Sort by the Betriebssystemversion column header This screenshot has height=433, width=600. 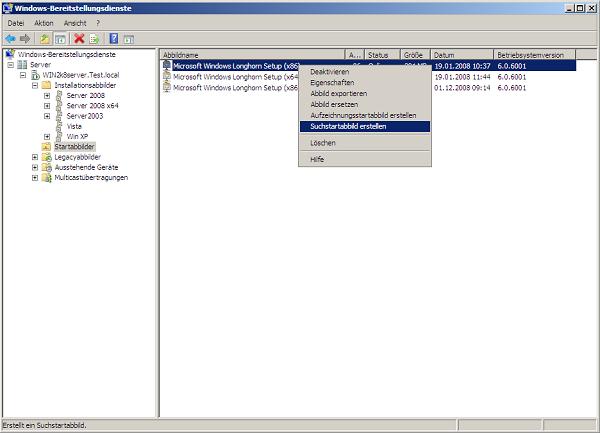[x=534, y=55]
